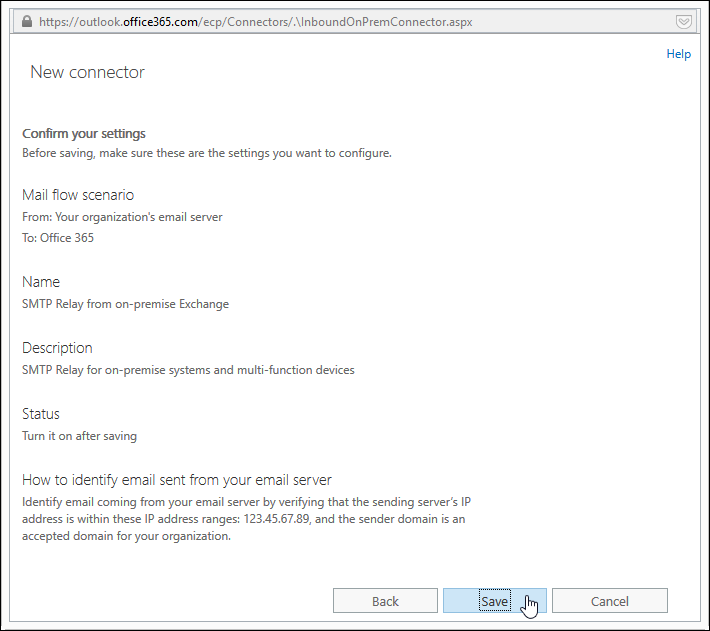Click the Confirm your settings heading
The height and width of the screenshot is (631, 710).
pyautogui.click(x=84, y=134)
